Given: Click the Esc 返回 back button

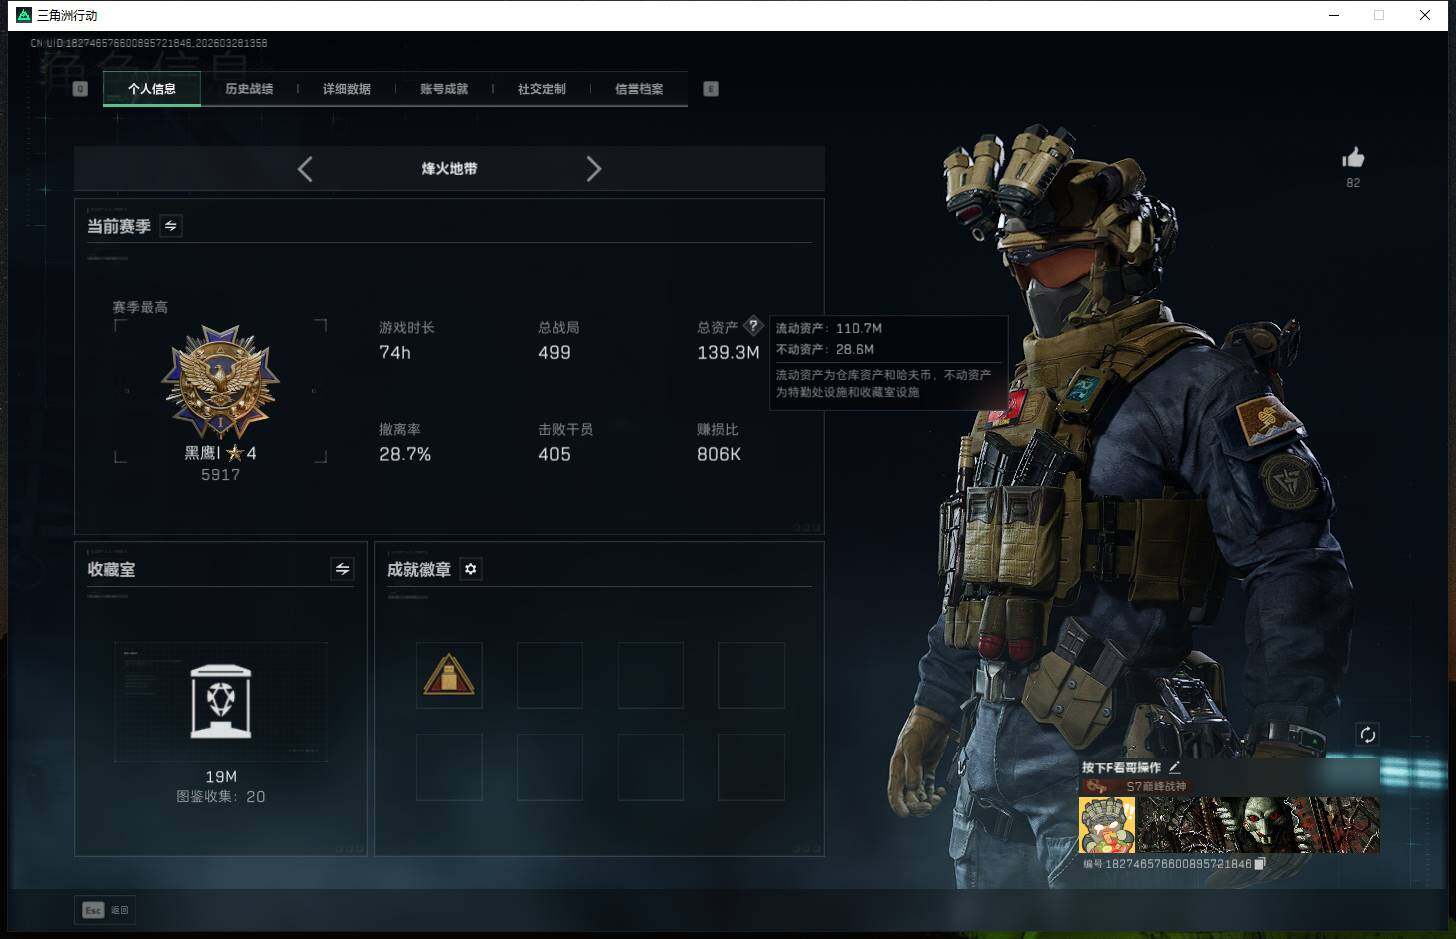Looking at the screenshot, I should (x=105, y=910).
